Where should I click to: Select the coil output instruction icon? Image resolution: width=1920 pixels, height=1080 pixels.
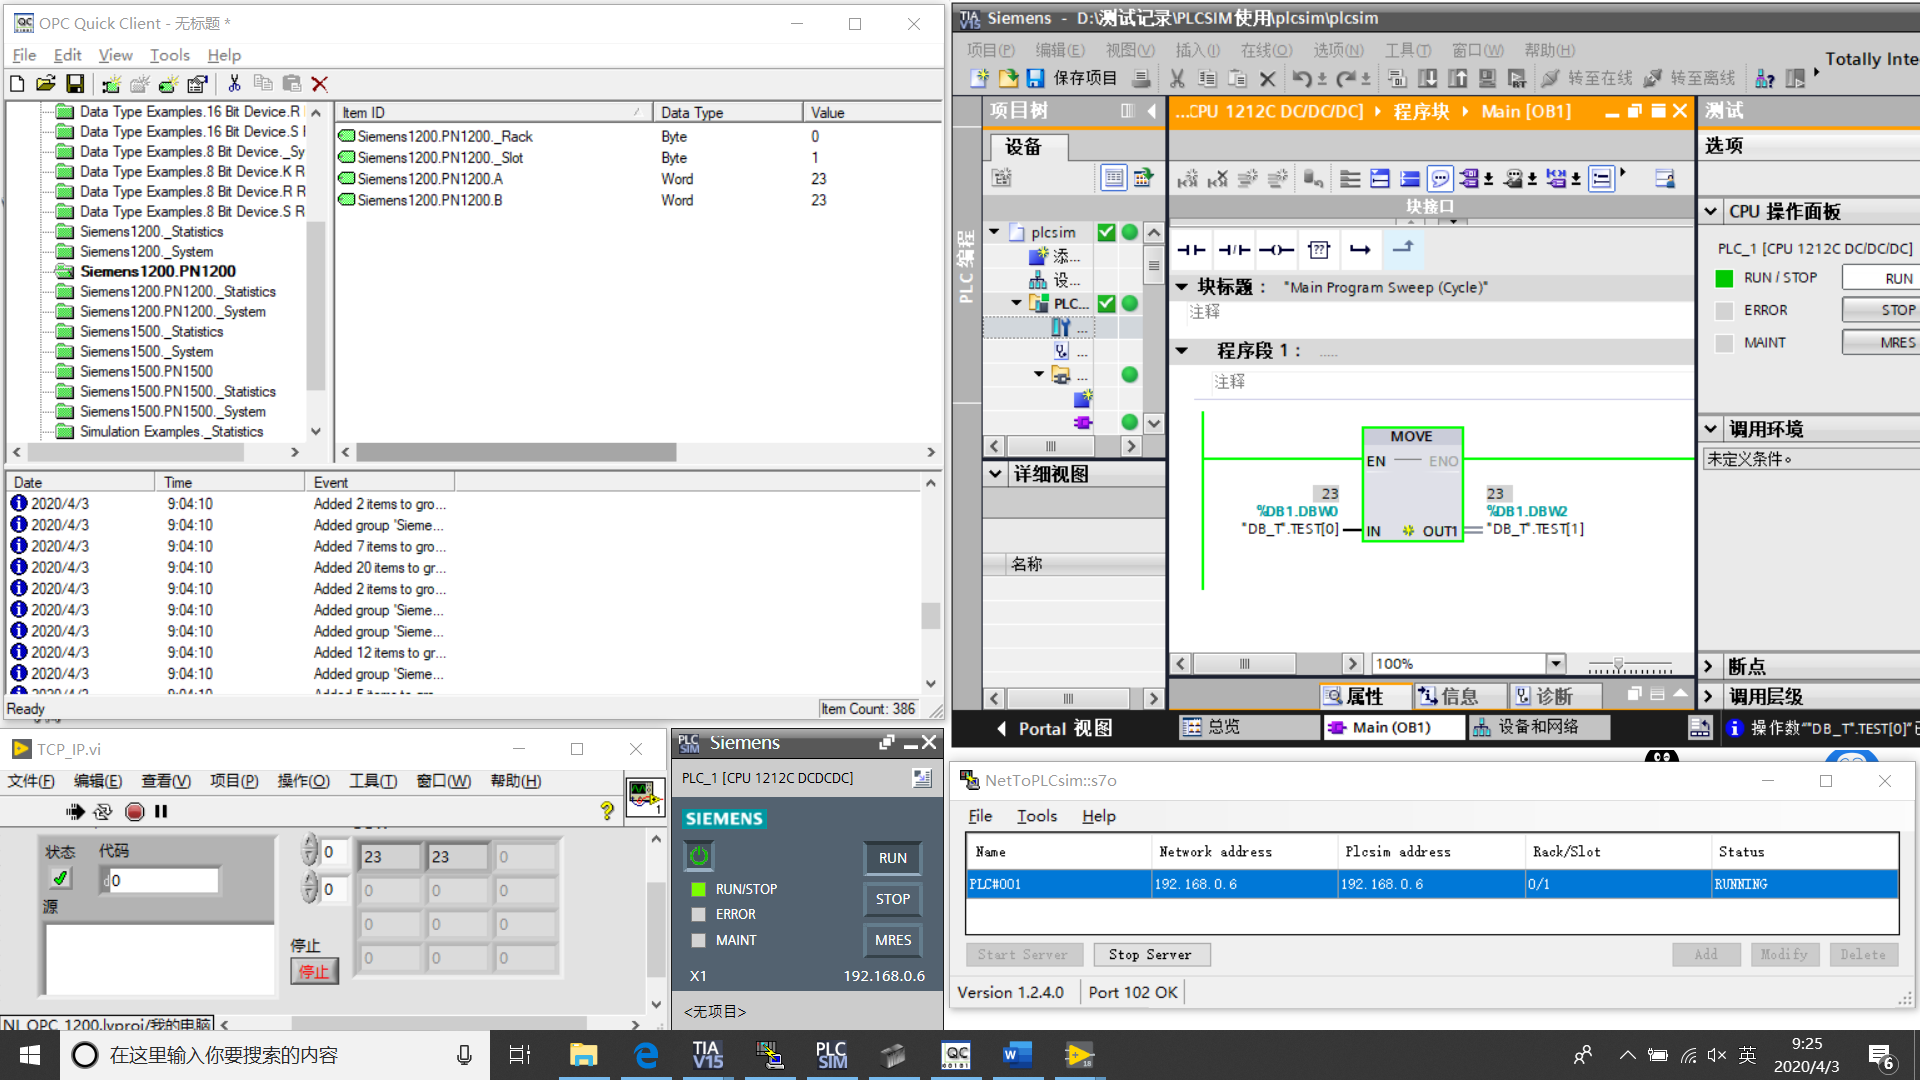[x=1277, y=249]
